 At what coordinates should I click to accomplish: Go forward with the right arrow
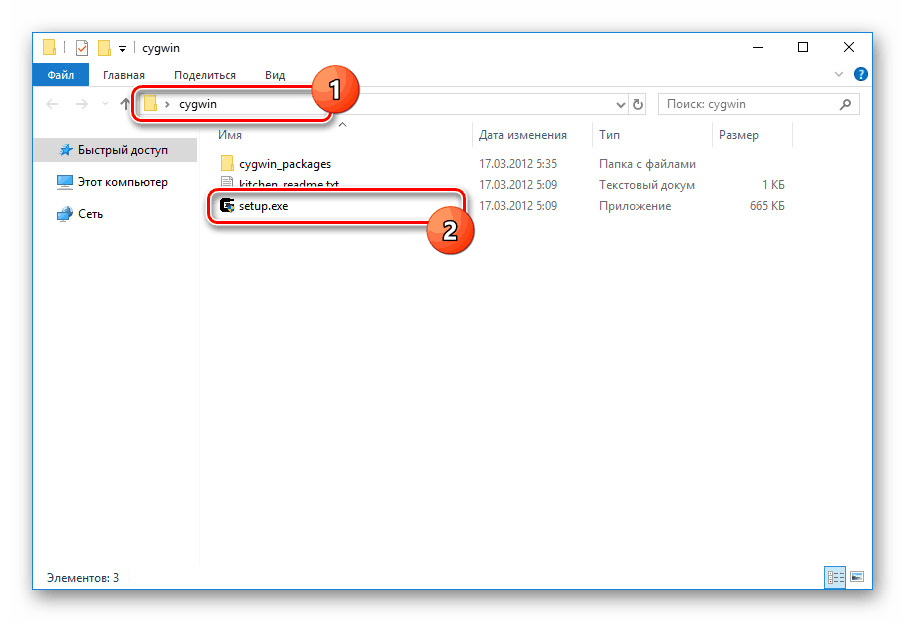tap(82, 104)
